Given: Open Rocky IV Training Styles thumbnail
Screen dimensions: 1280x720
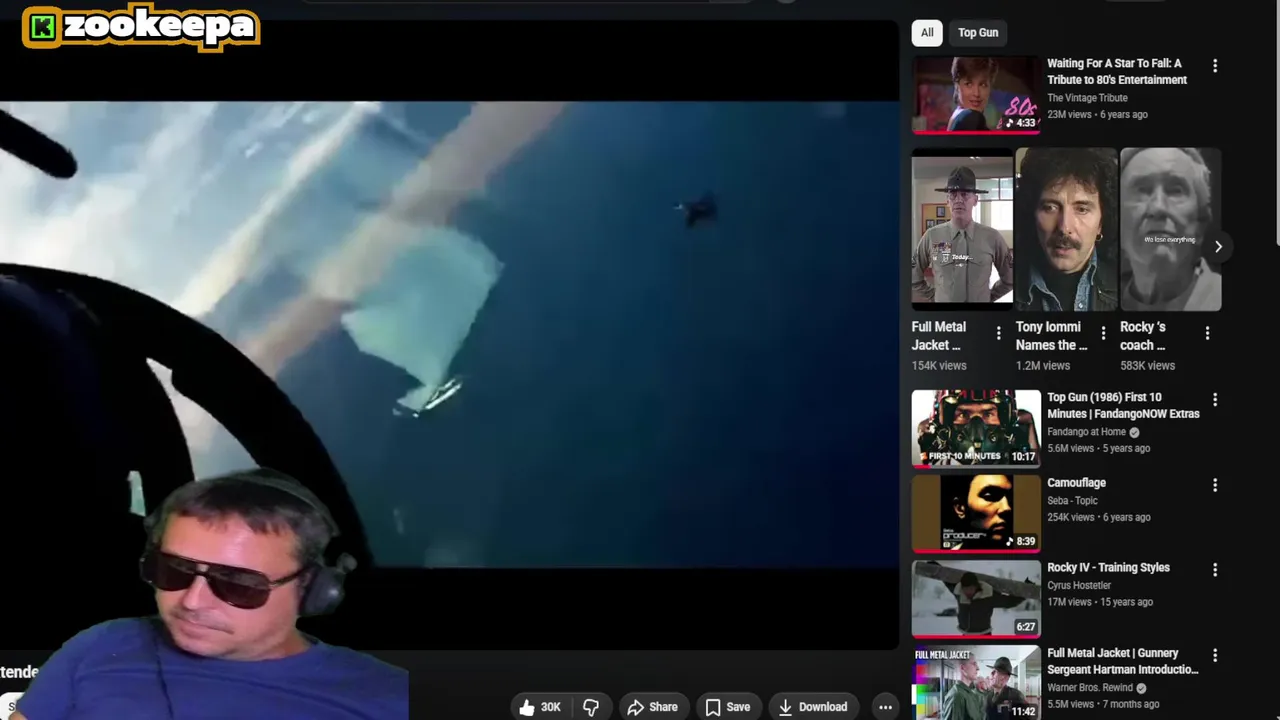Looking at the screenshot, I should [976, 598].
